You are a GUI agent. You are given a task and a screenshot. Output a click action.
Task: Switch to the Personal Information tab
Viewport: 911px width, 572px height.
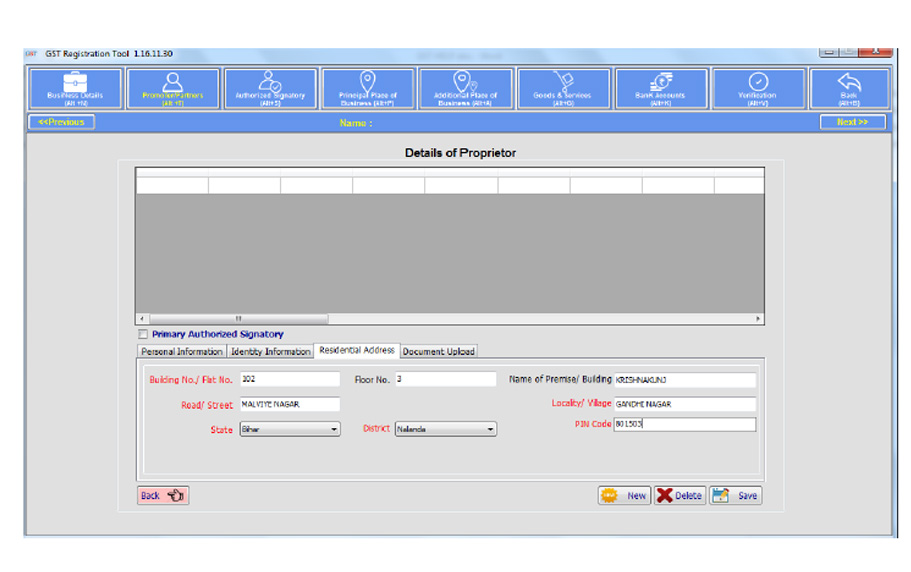tap(181, 352)
